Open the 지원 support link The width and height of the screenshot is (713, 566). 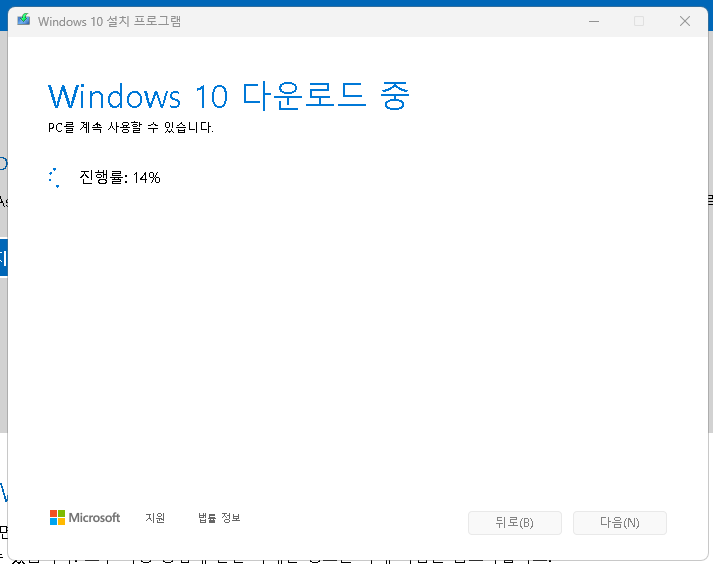coord(155,518)
